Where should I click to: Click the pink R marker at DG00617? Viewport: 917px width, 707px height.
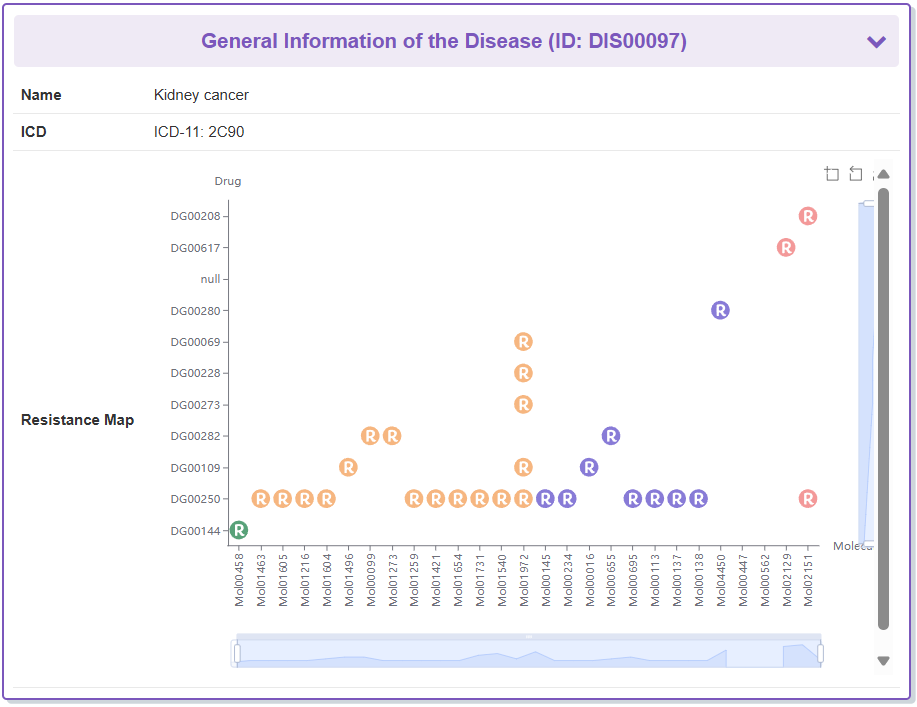click(786, 247)
